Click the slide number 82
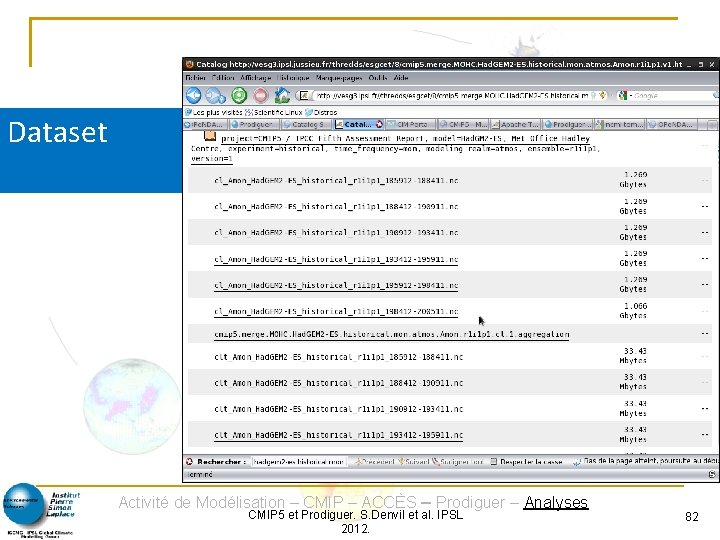720x540 pixels. 692,517
